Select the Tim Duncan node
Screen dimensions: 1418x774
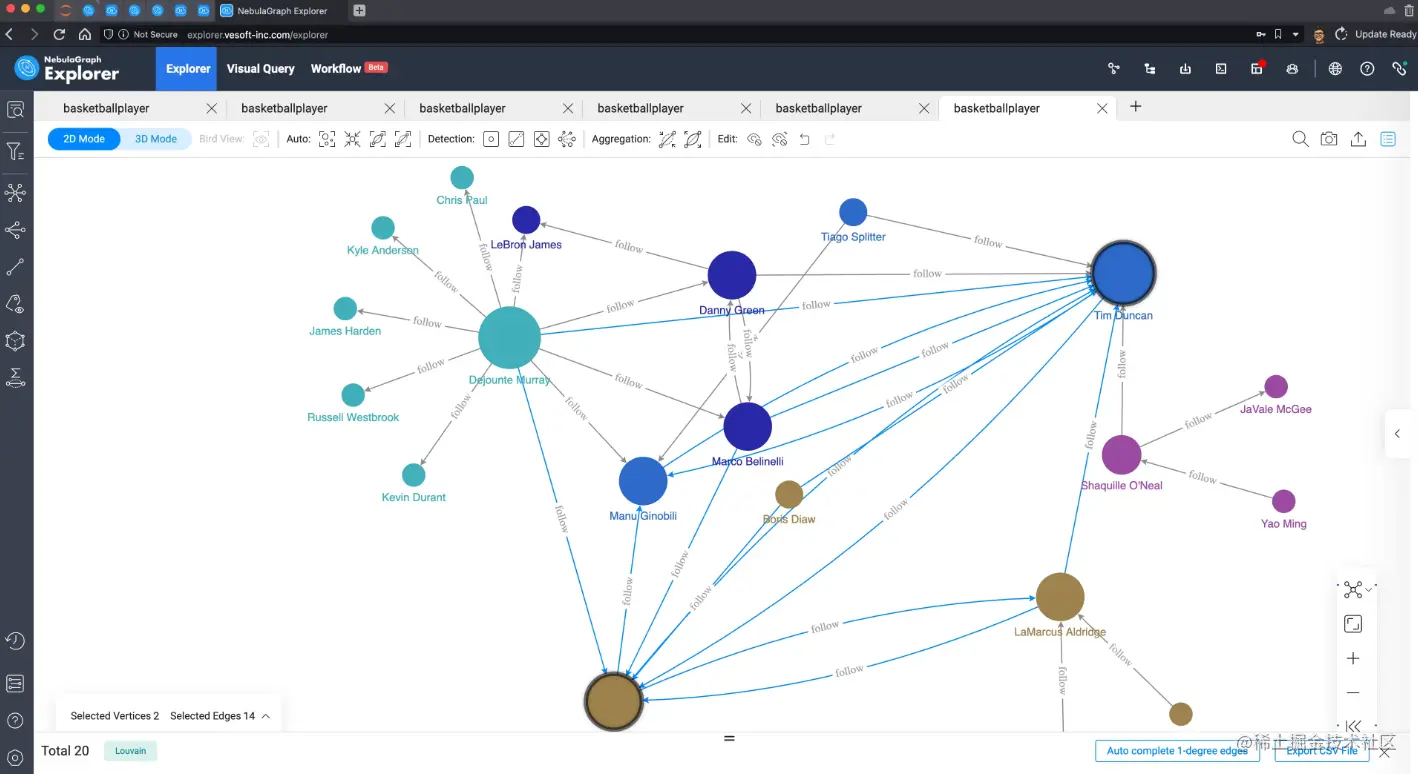[x=1124, y=272]
